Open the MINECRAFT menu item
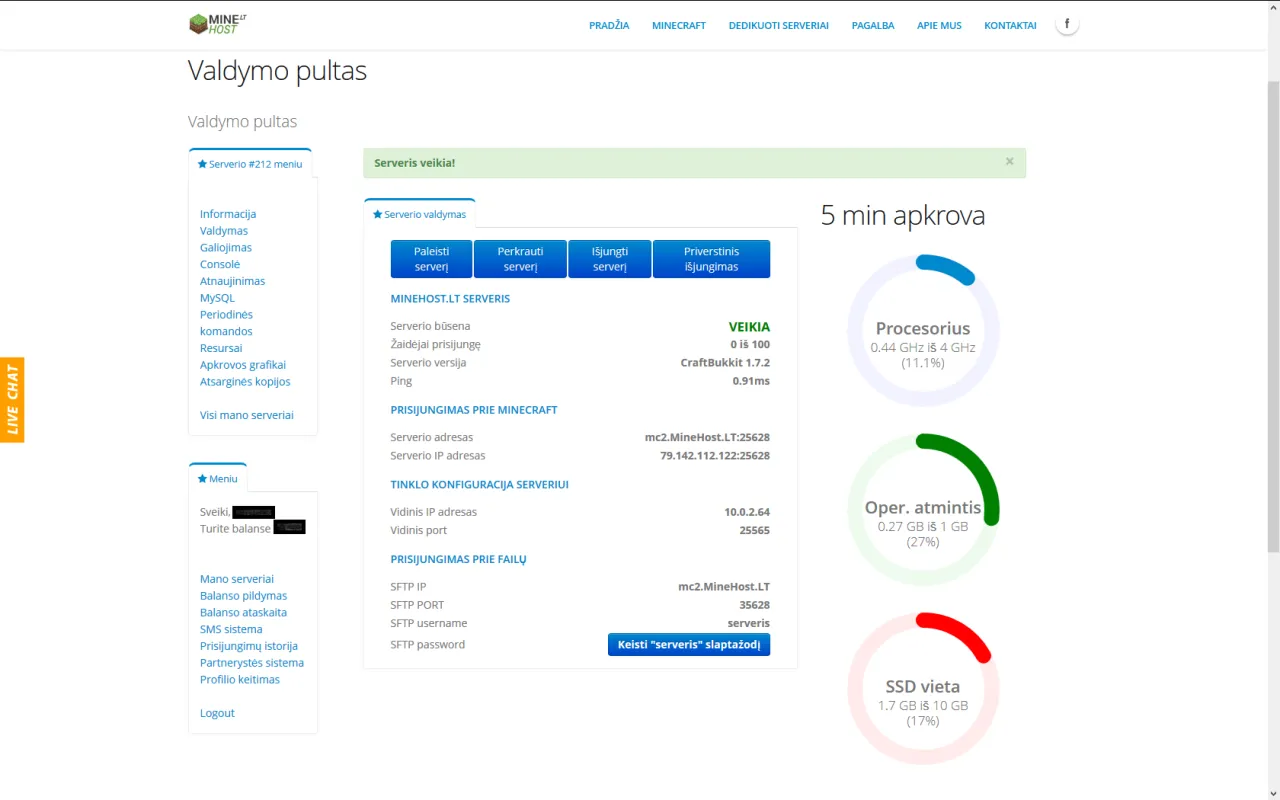This screenshot has height=800, width=1280. click(x=678, y=25)
